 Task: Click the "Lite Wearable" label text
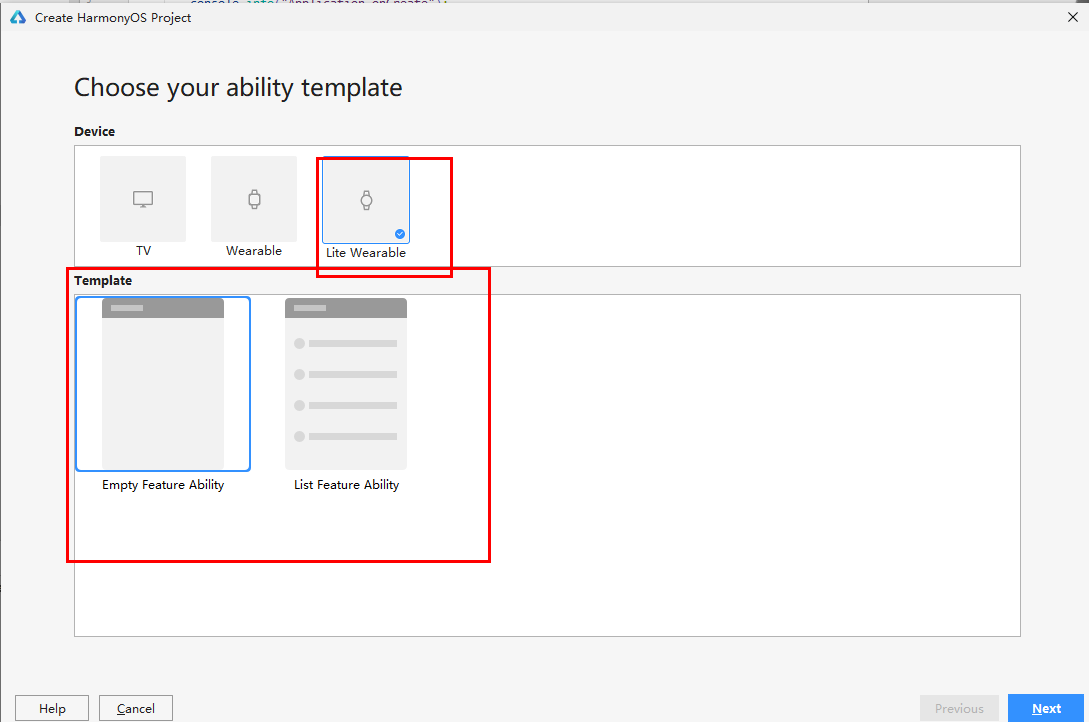point(366,253)
